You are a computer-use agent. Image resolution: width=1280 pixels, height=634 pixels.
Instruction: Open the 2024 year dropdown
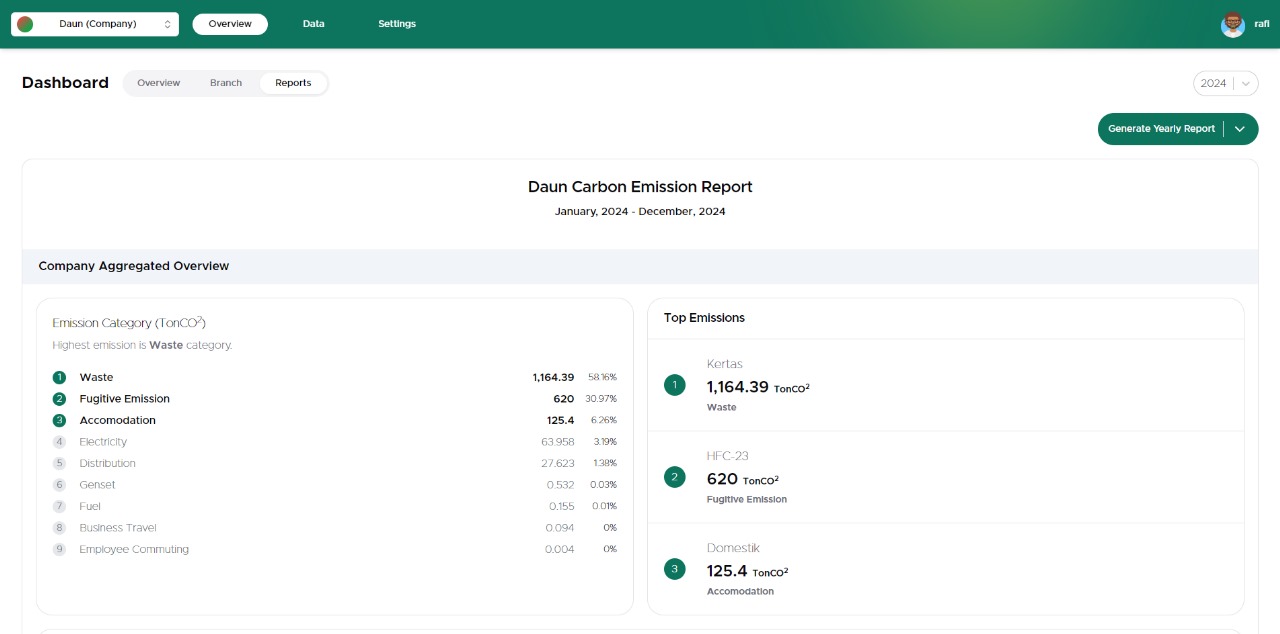tap(1225, 83)
